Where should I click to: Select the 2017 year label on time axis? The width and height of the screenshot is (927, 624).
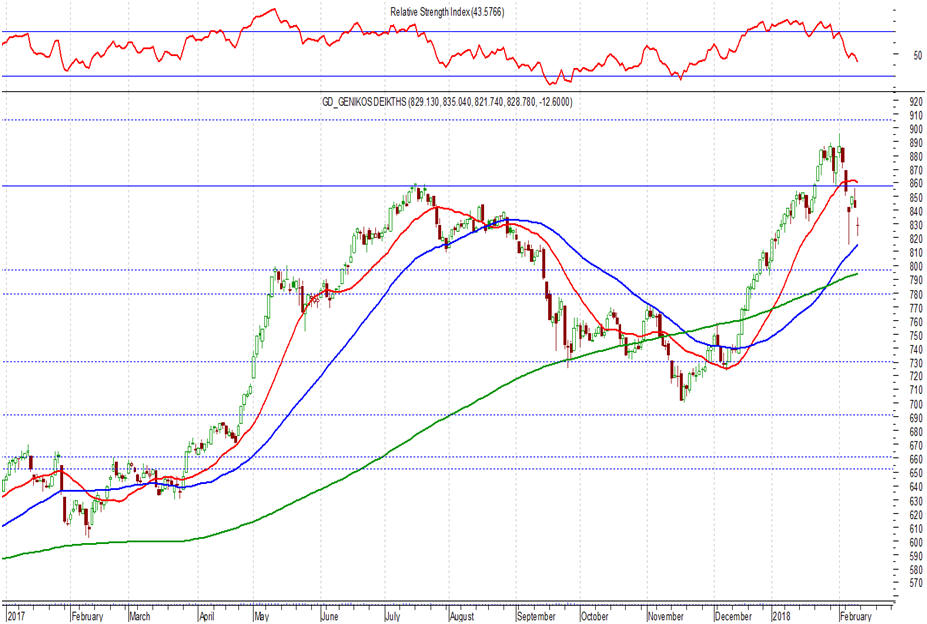point(16,616)
